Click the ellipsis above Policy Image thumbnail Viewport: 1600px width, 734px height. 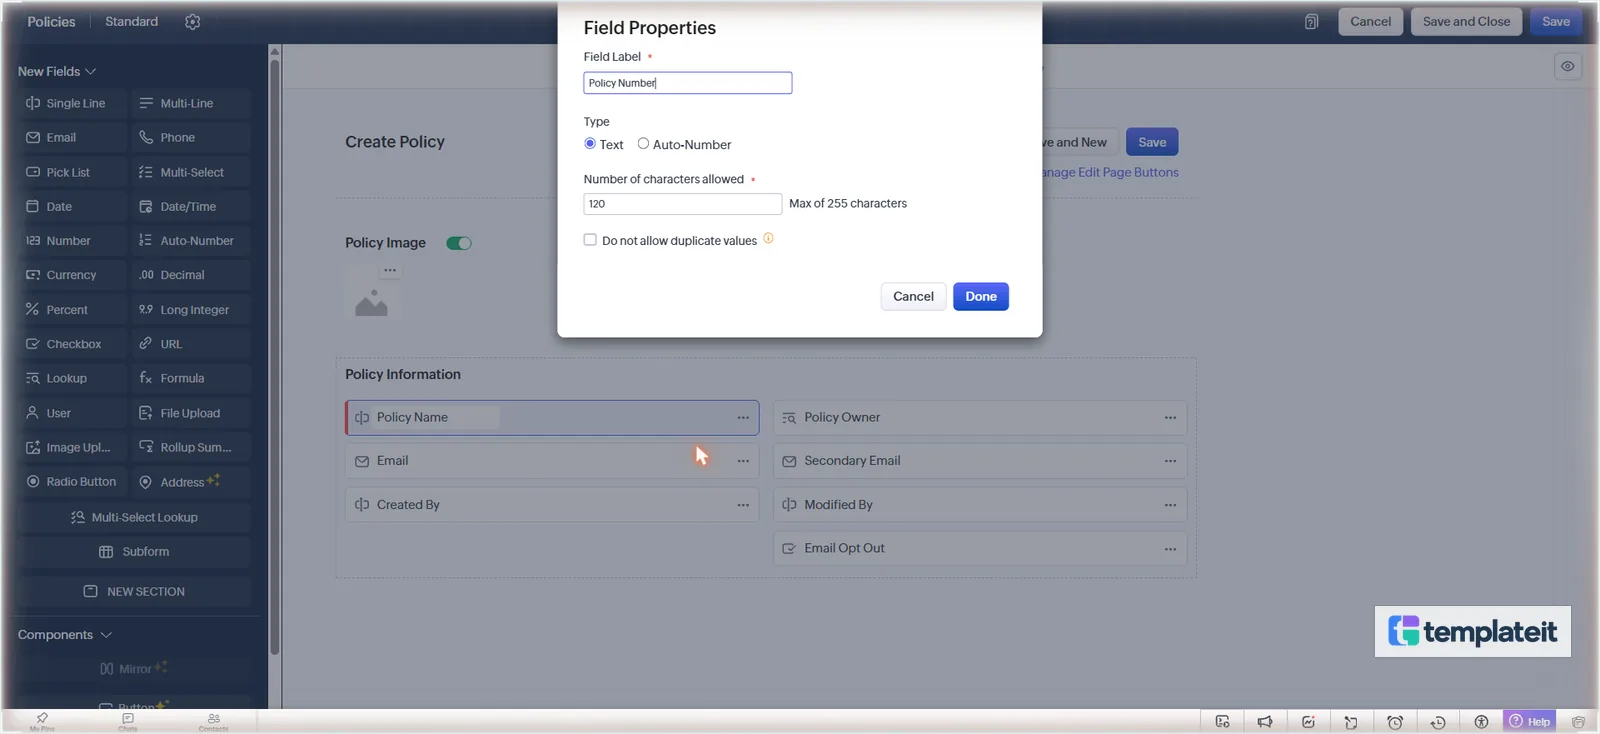390,270
